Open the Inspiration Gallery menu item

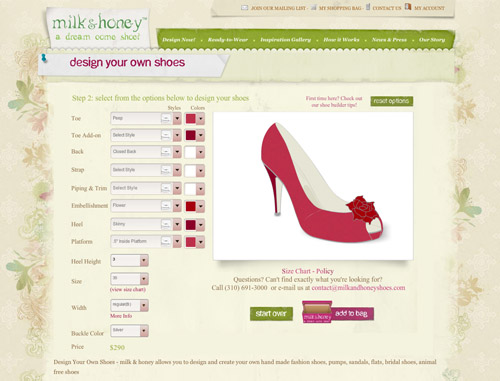[285, 40]
